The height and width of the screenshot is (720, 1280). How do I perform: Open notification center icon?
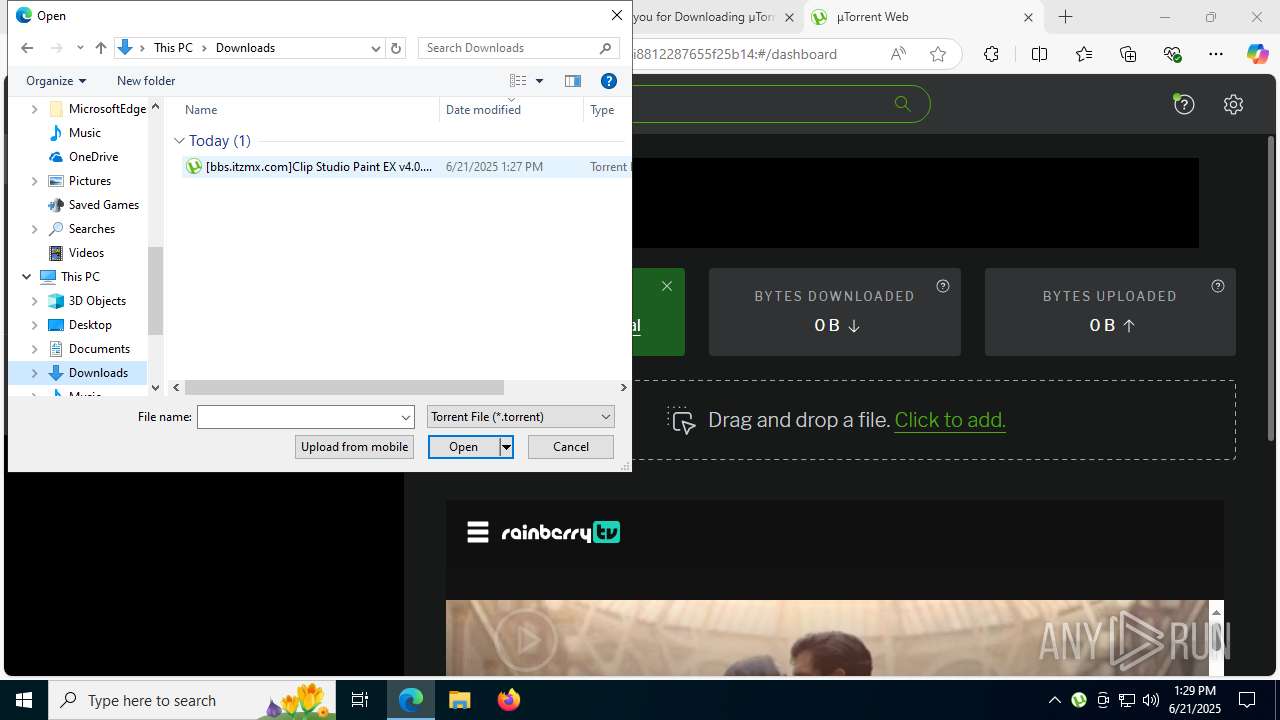1247,700
